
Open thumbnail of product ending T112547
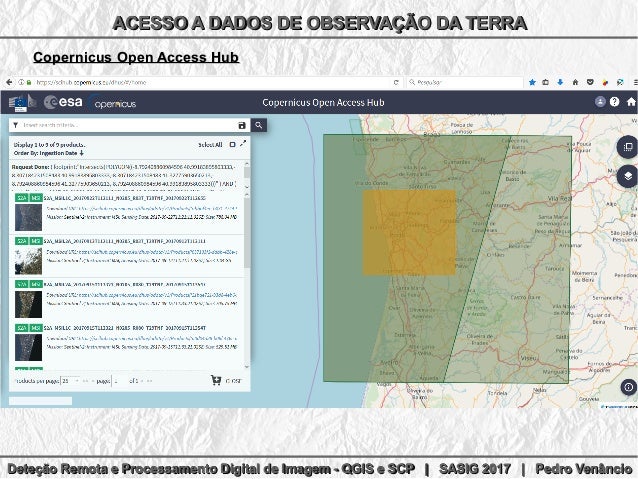click(x=28, y=347)
